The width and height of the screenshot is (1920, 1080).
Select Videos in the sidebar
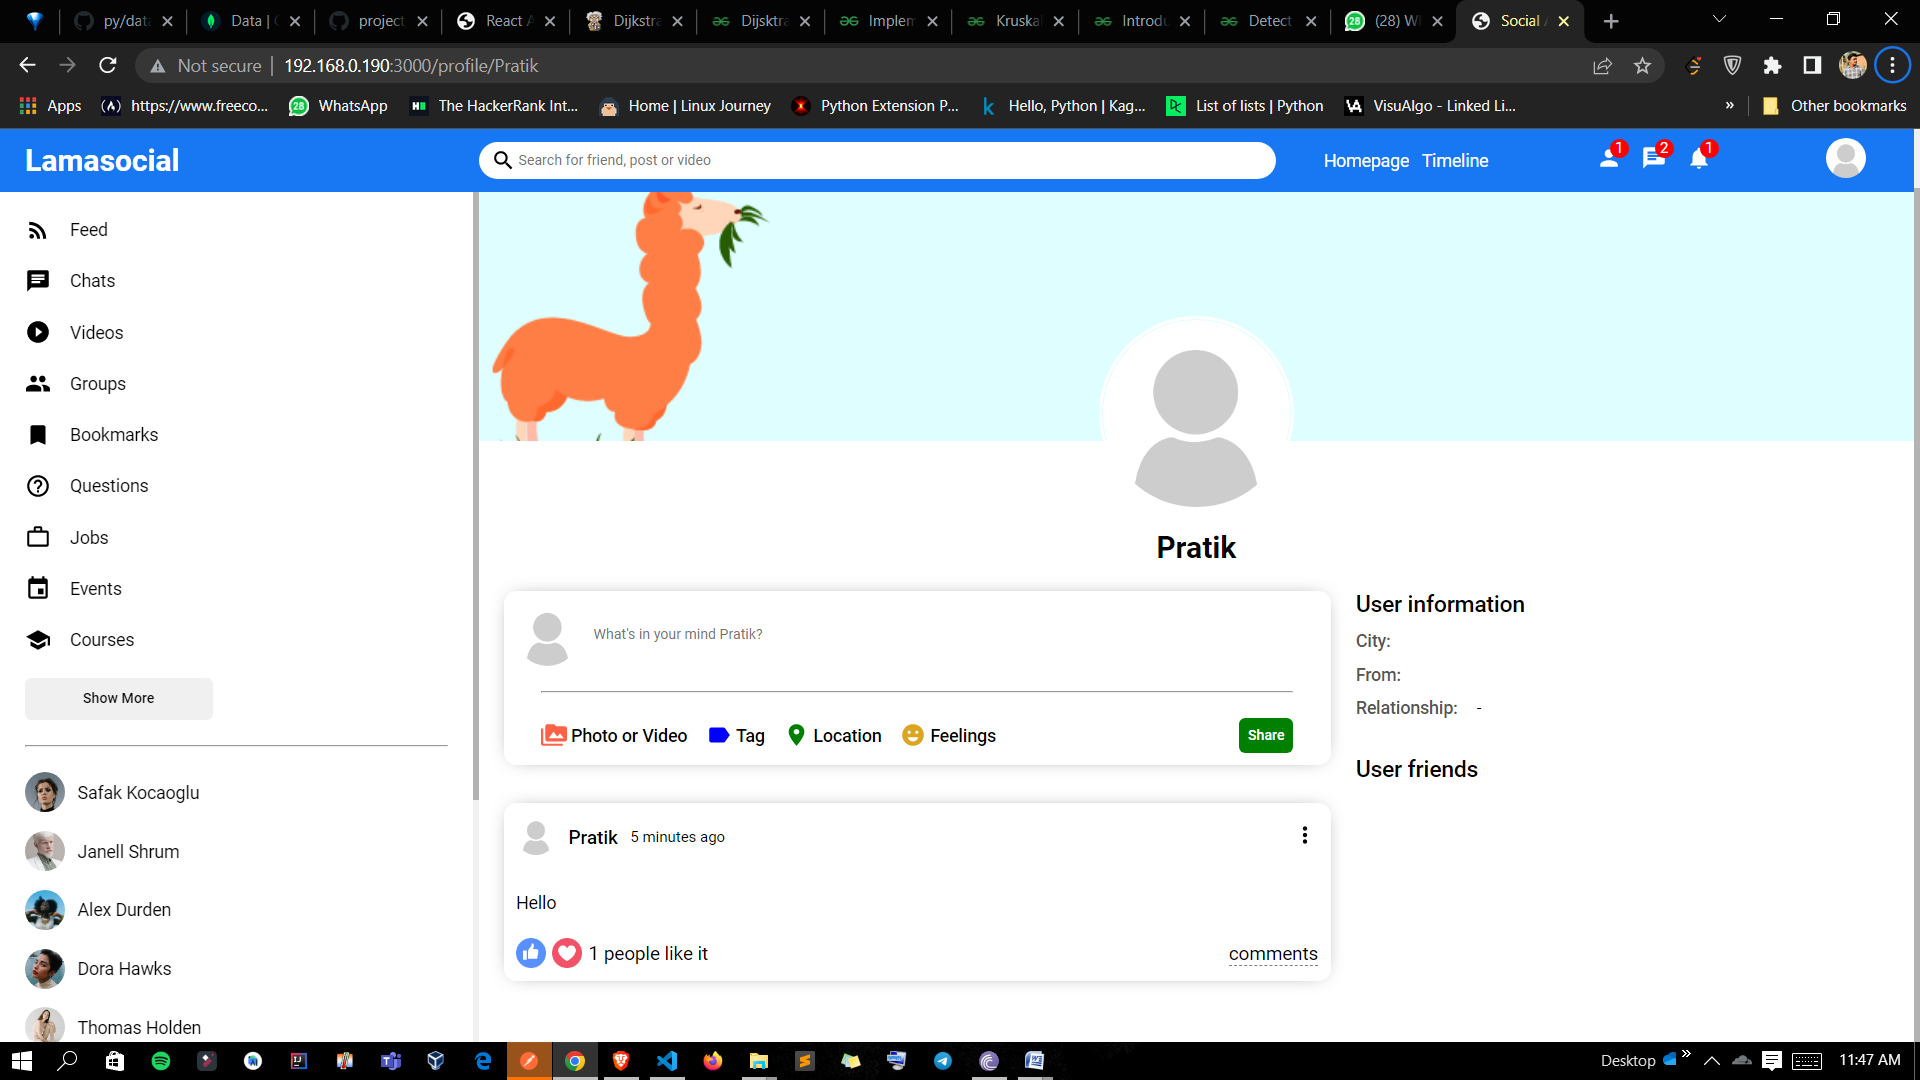pos(96,332)
